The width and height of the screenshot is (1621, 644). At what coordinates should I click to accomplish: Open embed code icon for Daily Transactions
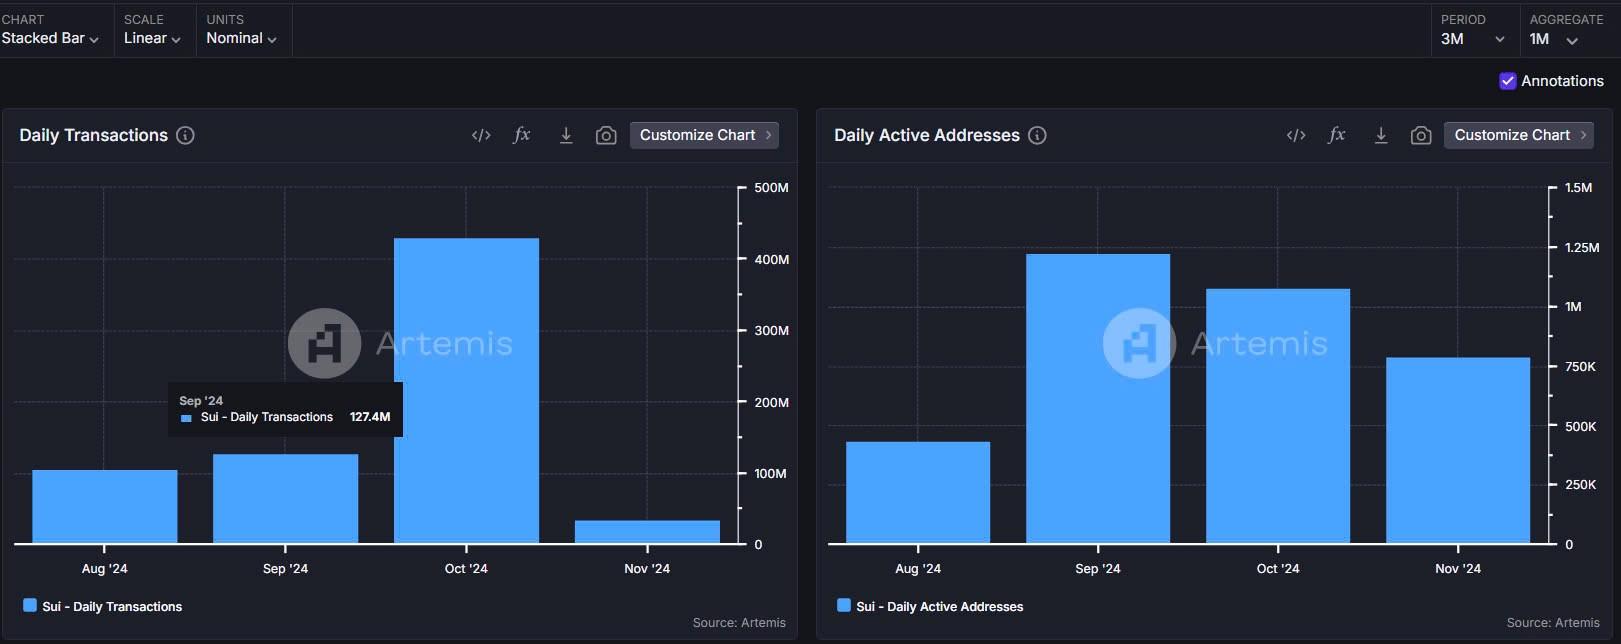tap(481, 136)
